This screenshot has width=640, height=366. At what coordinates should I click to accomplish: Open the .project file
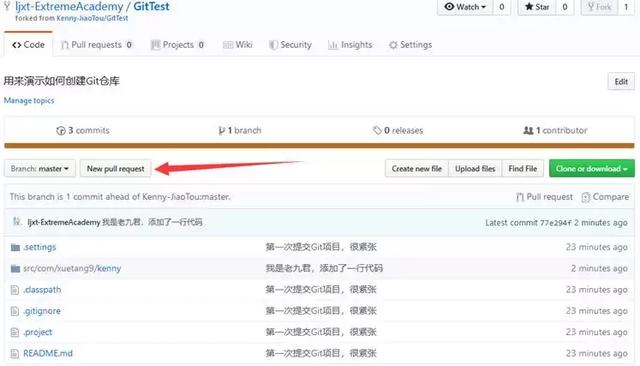pos(38,332)
